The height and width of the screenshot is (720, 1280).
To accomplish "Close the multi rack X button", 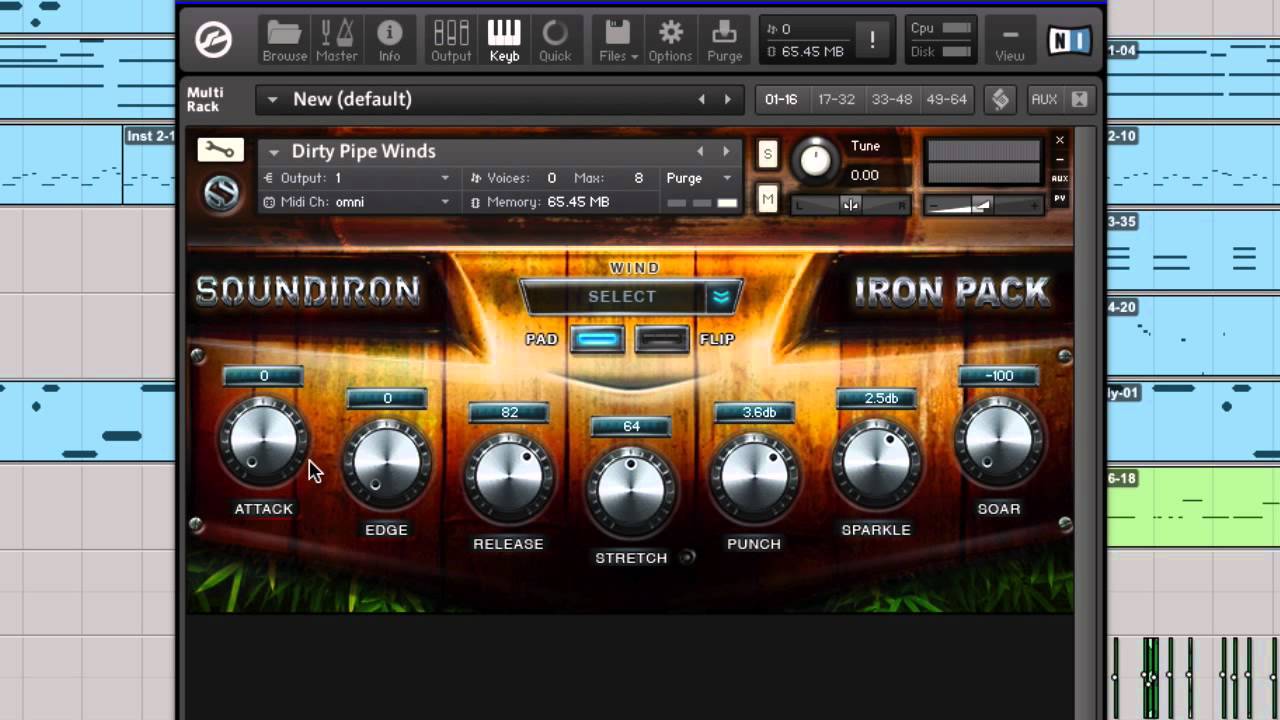I will 1079,99.
